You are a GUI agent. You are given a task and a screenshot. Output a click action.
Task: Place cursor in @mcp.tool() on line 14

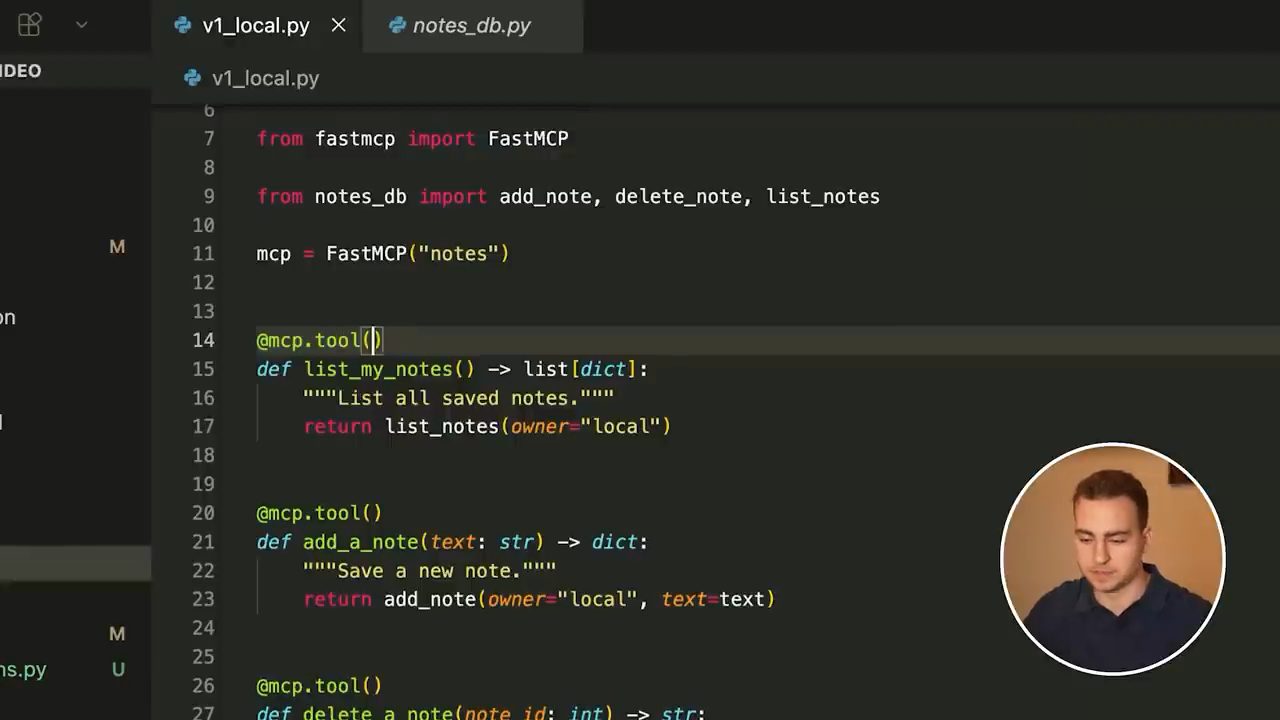tap(319, 340)
